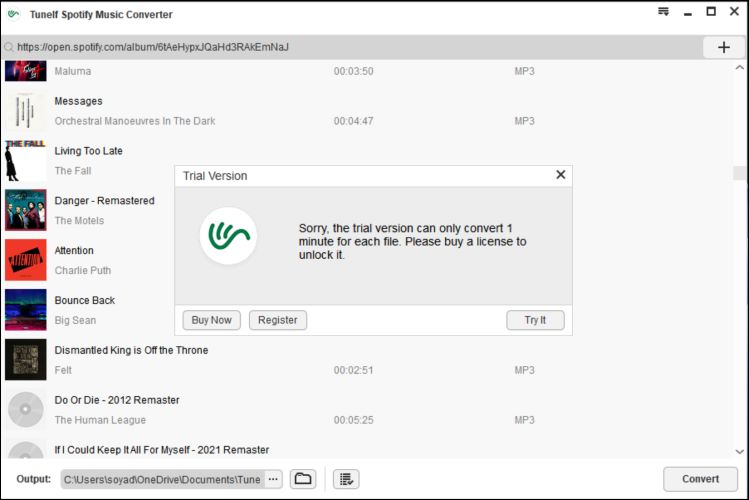This screenshot has height=500, width=749.
Task: Click artist name 'Charlie Puth'
Action: pyautogui.click(x=83, y=270)
